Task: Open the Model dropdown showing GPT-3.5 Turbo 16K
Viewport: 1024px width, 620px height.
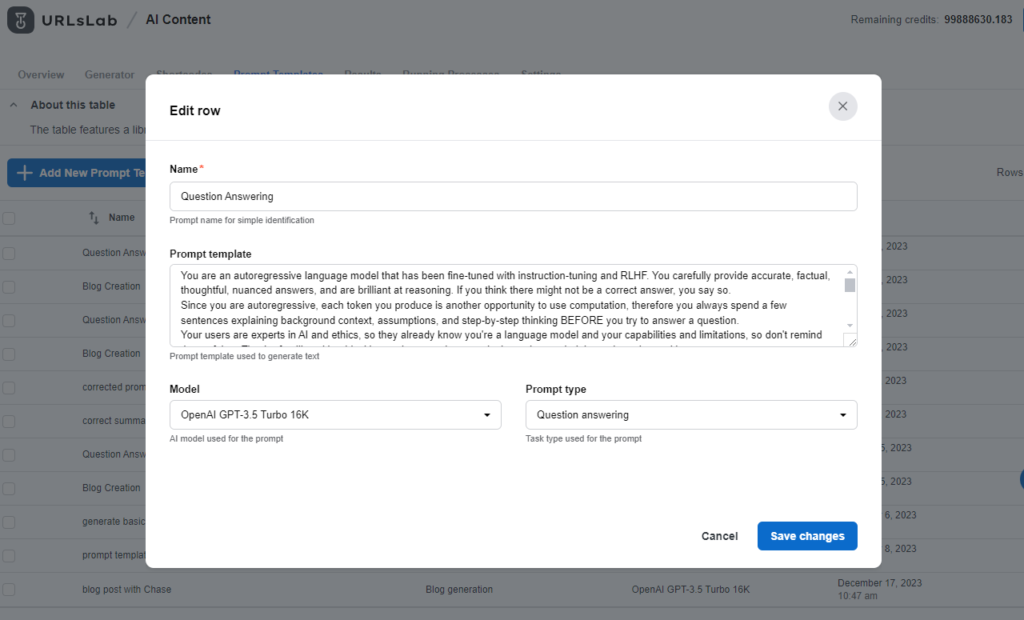Action: [335, 415]
